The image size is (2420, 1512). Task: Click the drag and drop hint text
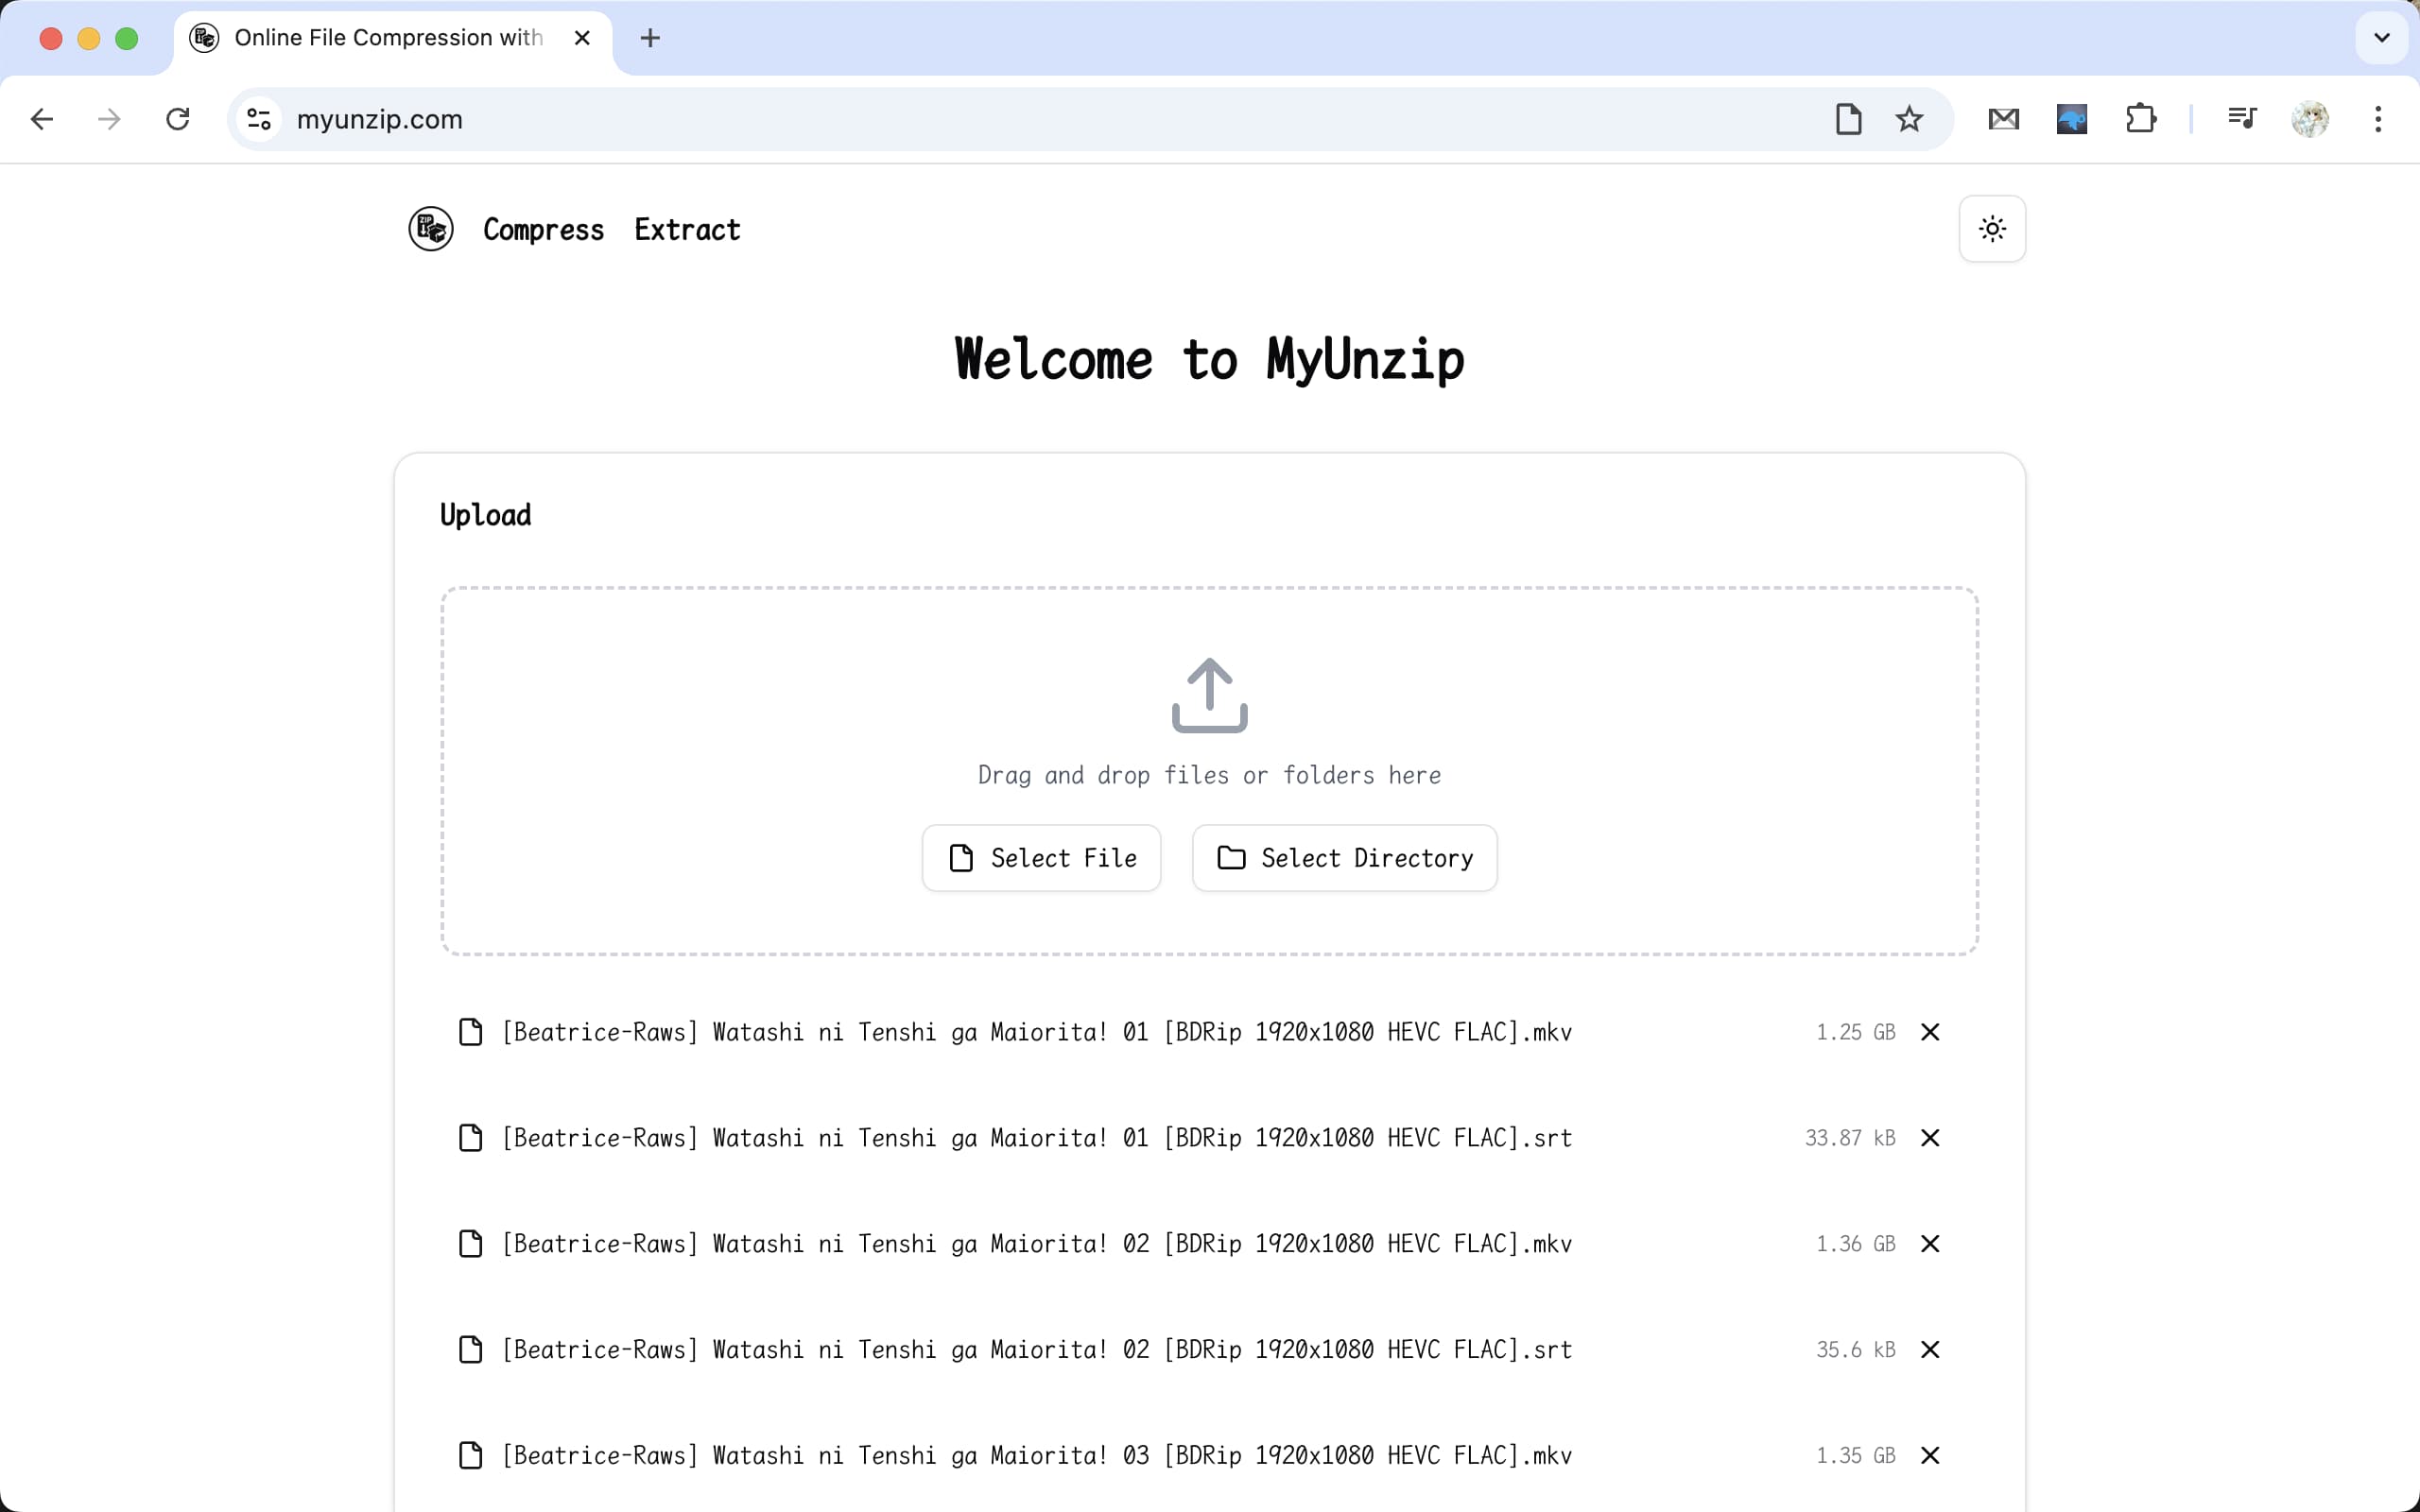coord(1209,775)
